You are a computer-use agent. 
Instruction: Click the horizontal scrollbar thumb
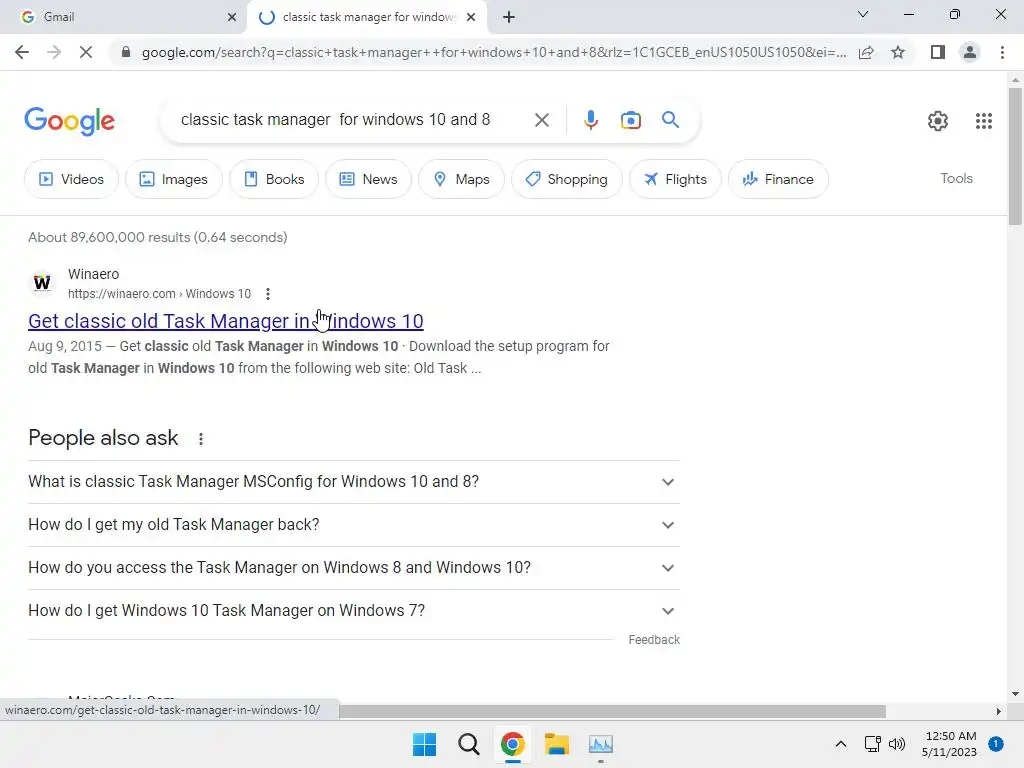(x=613, y=711)
